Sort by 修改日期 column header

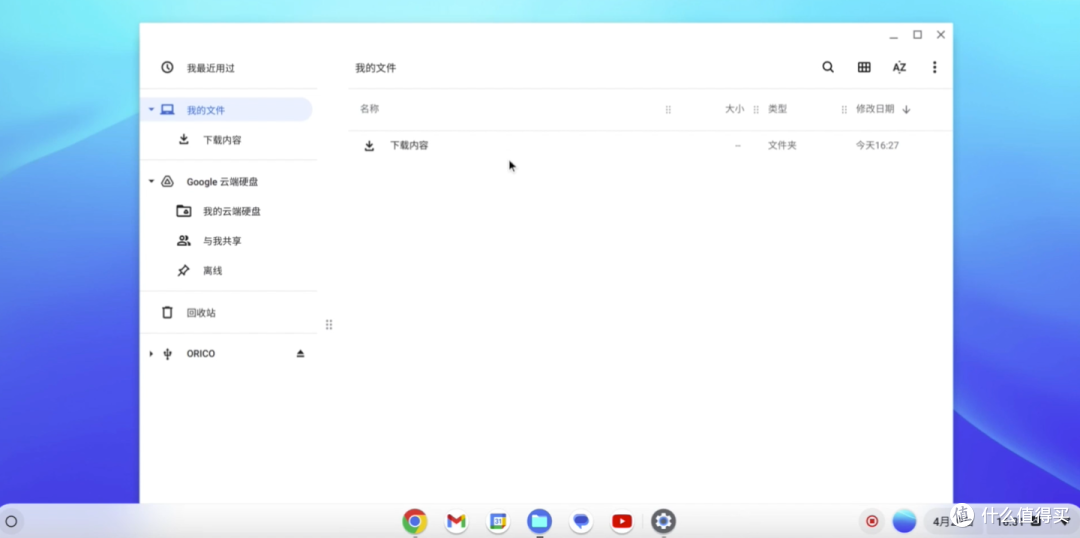875,109
